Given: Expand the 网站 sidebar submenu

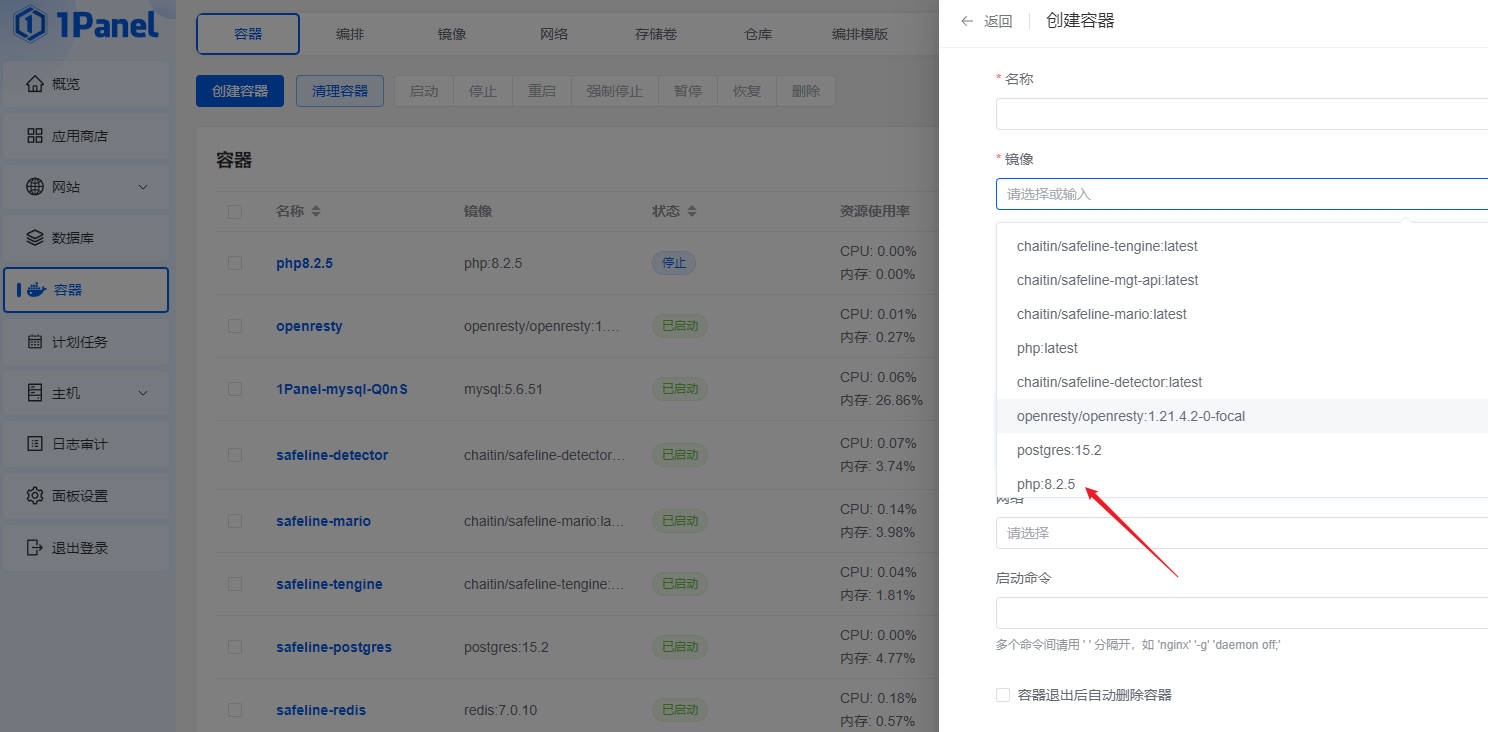Looking at the screenshot, I should point(143,187).
